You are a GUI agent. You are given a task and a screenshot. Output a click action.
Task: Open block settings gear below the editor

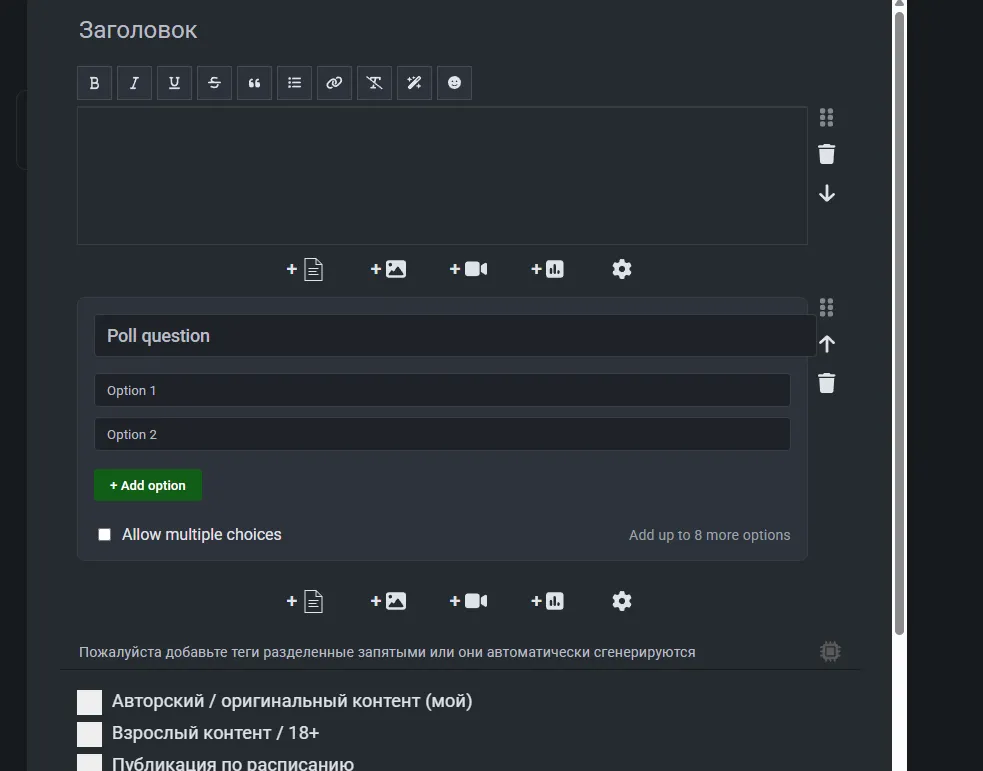[621, 269]
